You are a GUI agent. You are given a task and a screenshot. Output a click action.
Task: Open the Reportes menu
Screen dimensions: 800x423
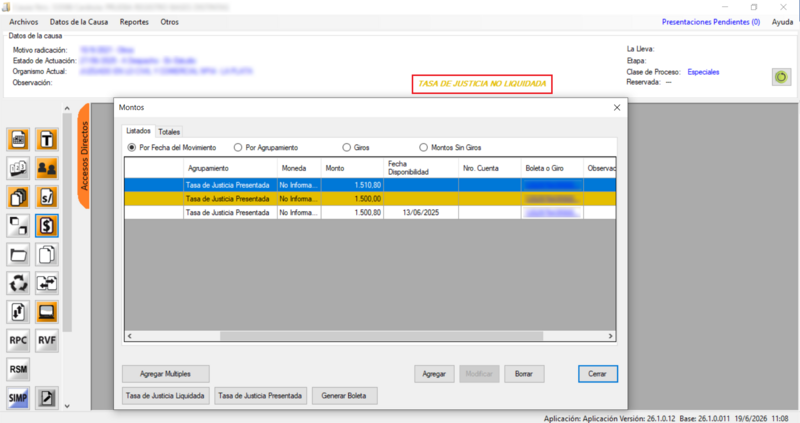pos(134,22)
